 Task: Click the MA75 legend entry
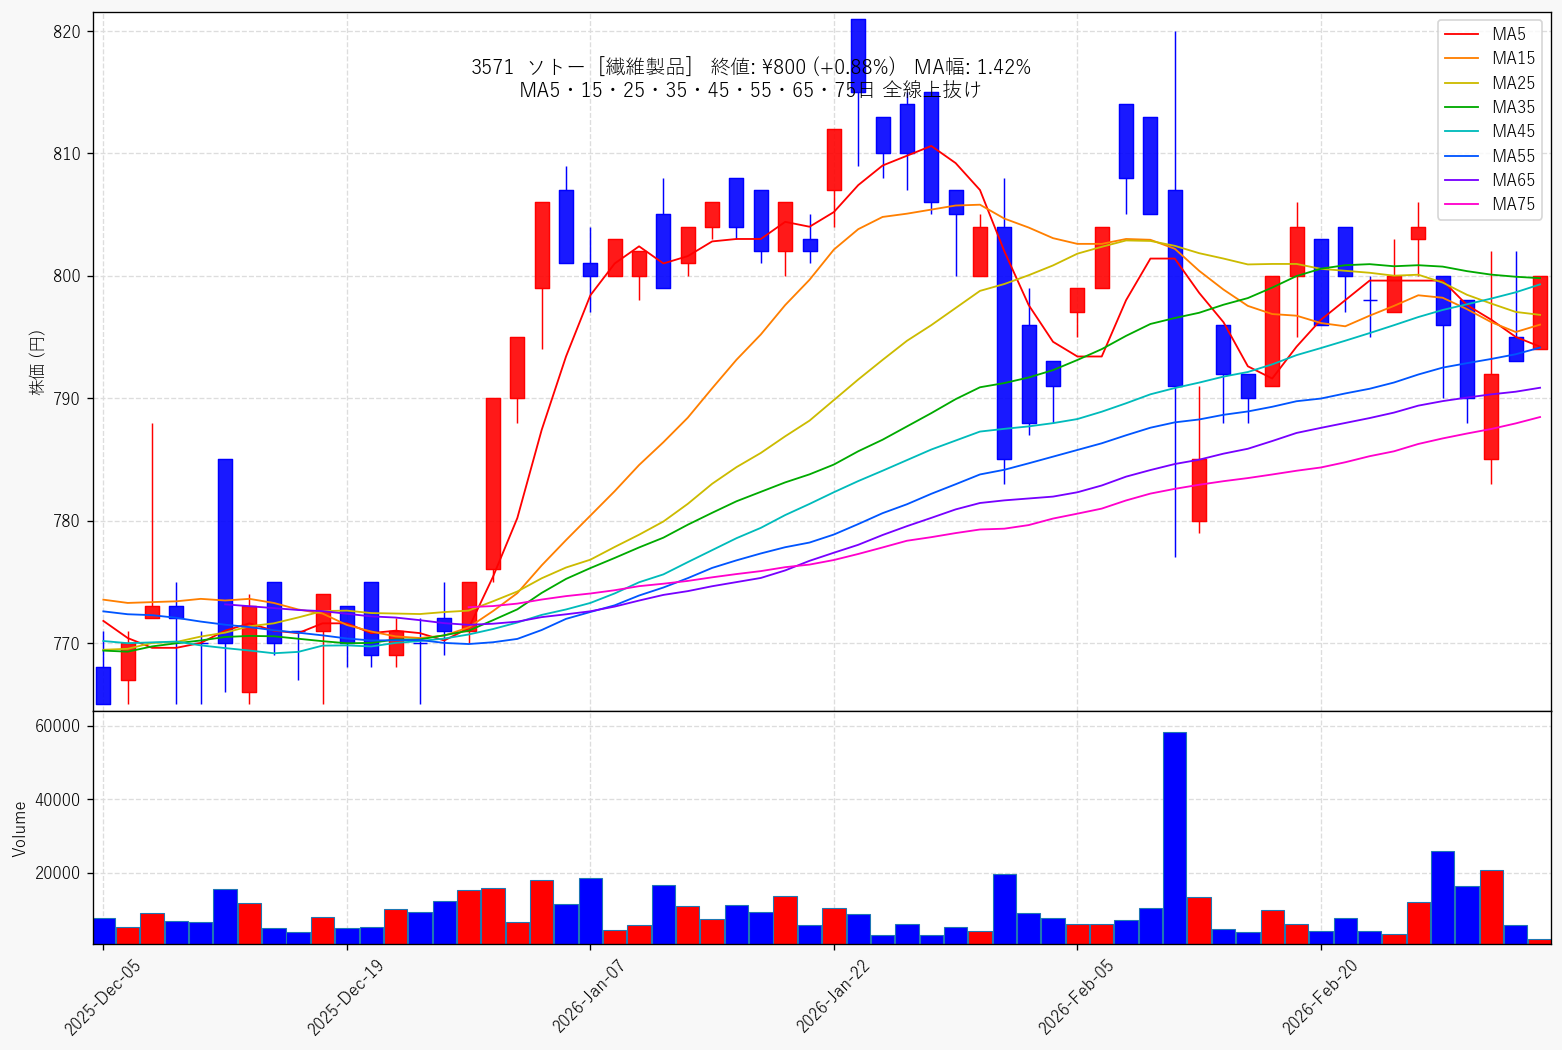coord(1489,204)
